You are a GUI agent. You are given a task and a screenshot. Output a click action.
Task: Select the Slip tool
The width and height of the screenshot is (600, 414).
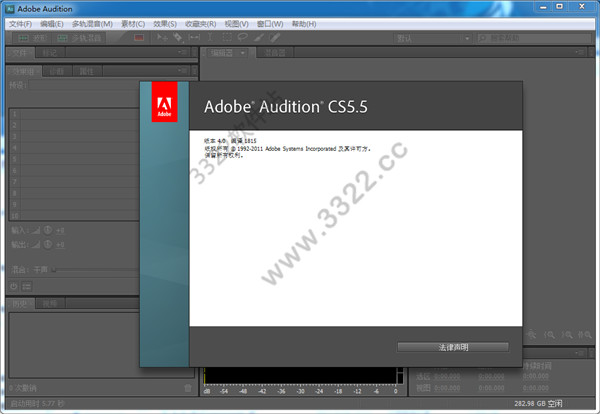click(194, 37)
